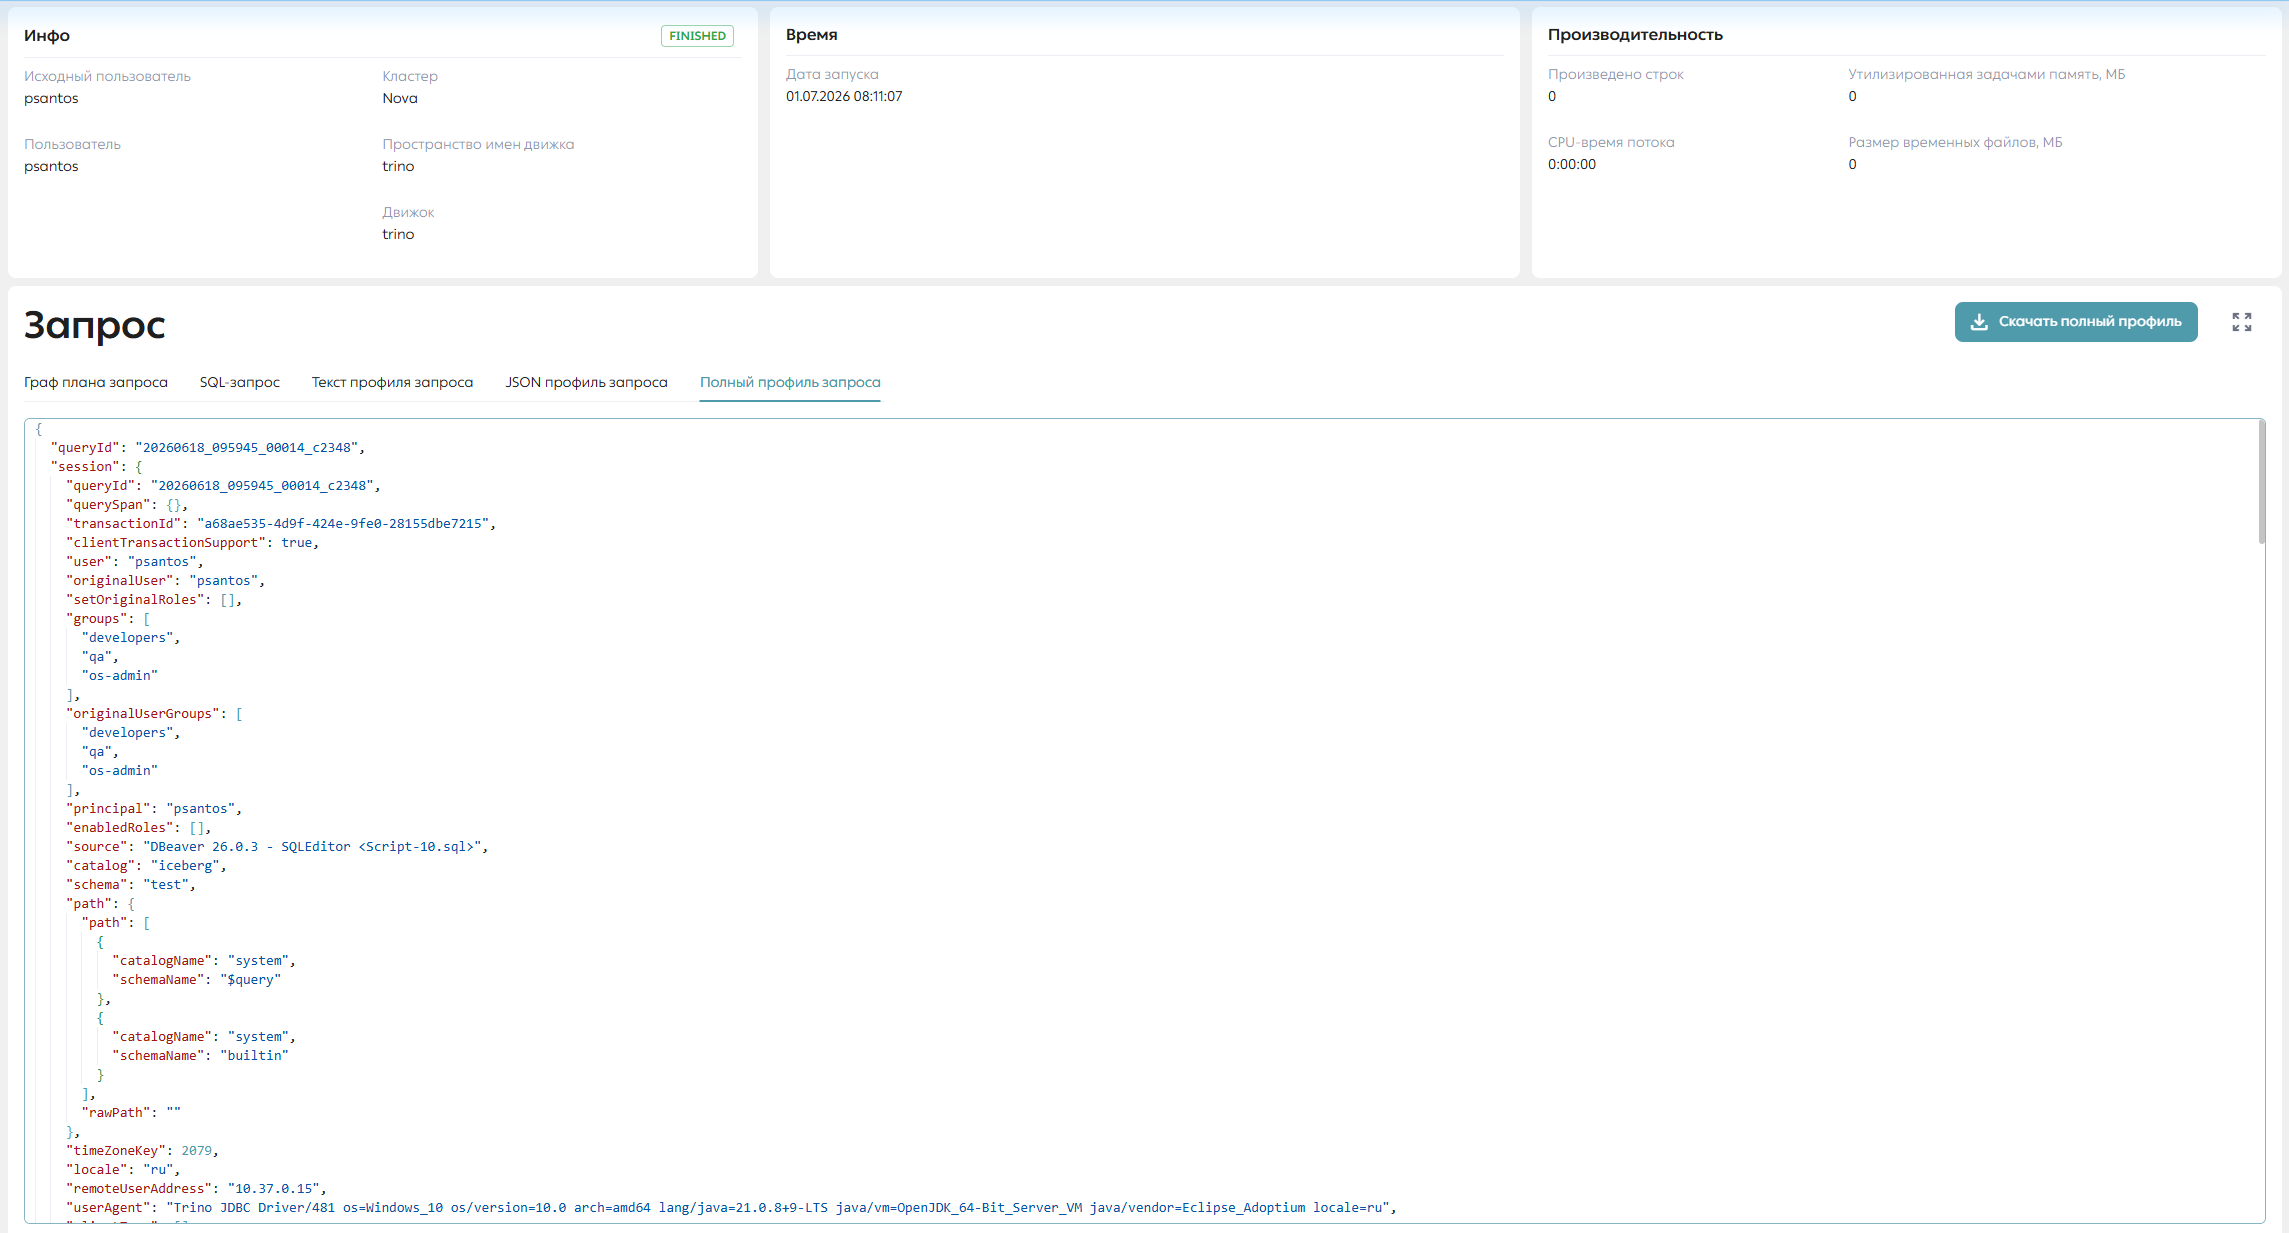The height and width of the screenshot is (1233, 2289).
Task: Select the launch date 01.07.2026 08:11:07
Action: click(x=844, y=96)
